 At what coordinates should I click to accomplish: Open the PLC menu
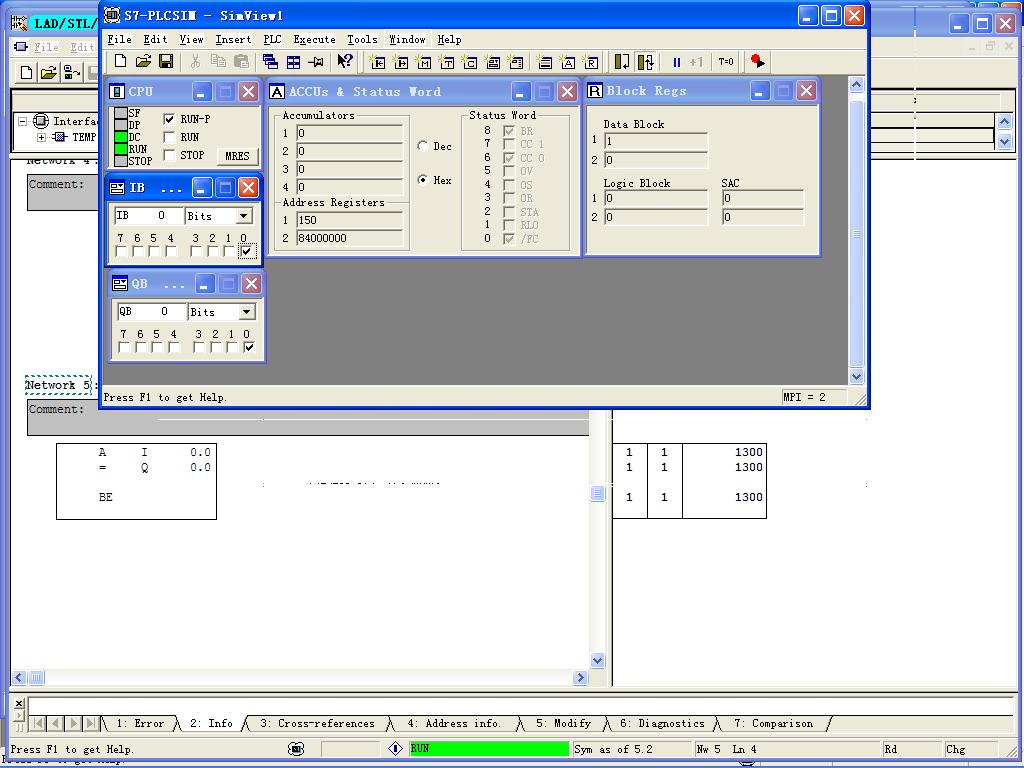tap(272, 39)
